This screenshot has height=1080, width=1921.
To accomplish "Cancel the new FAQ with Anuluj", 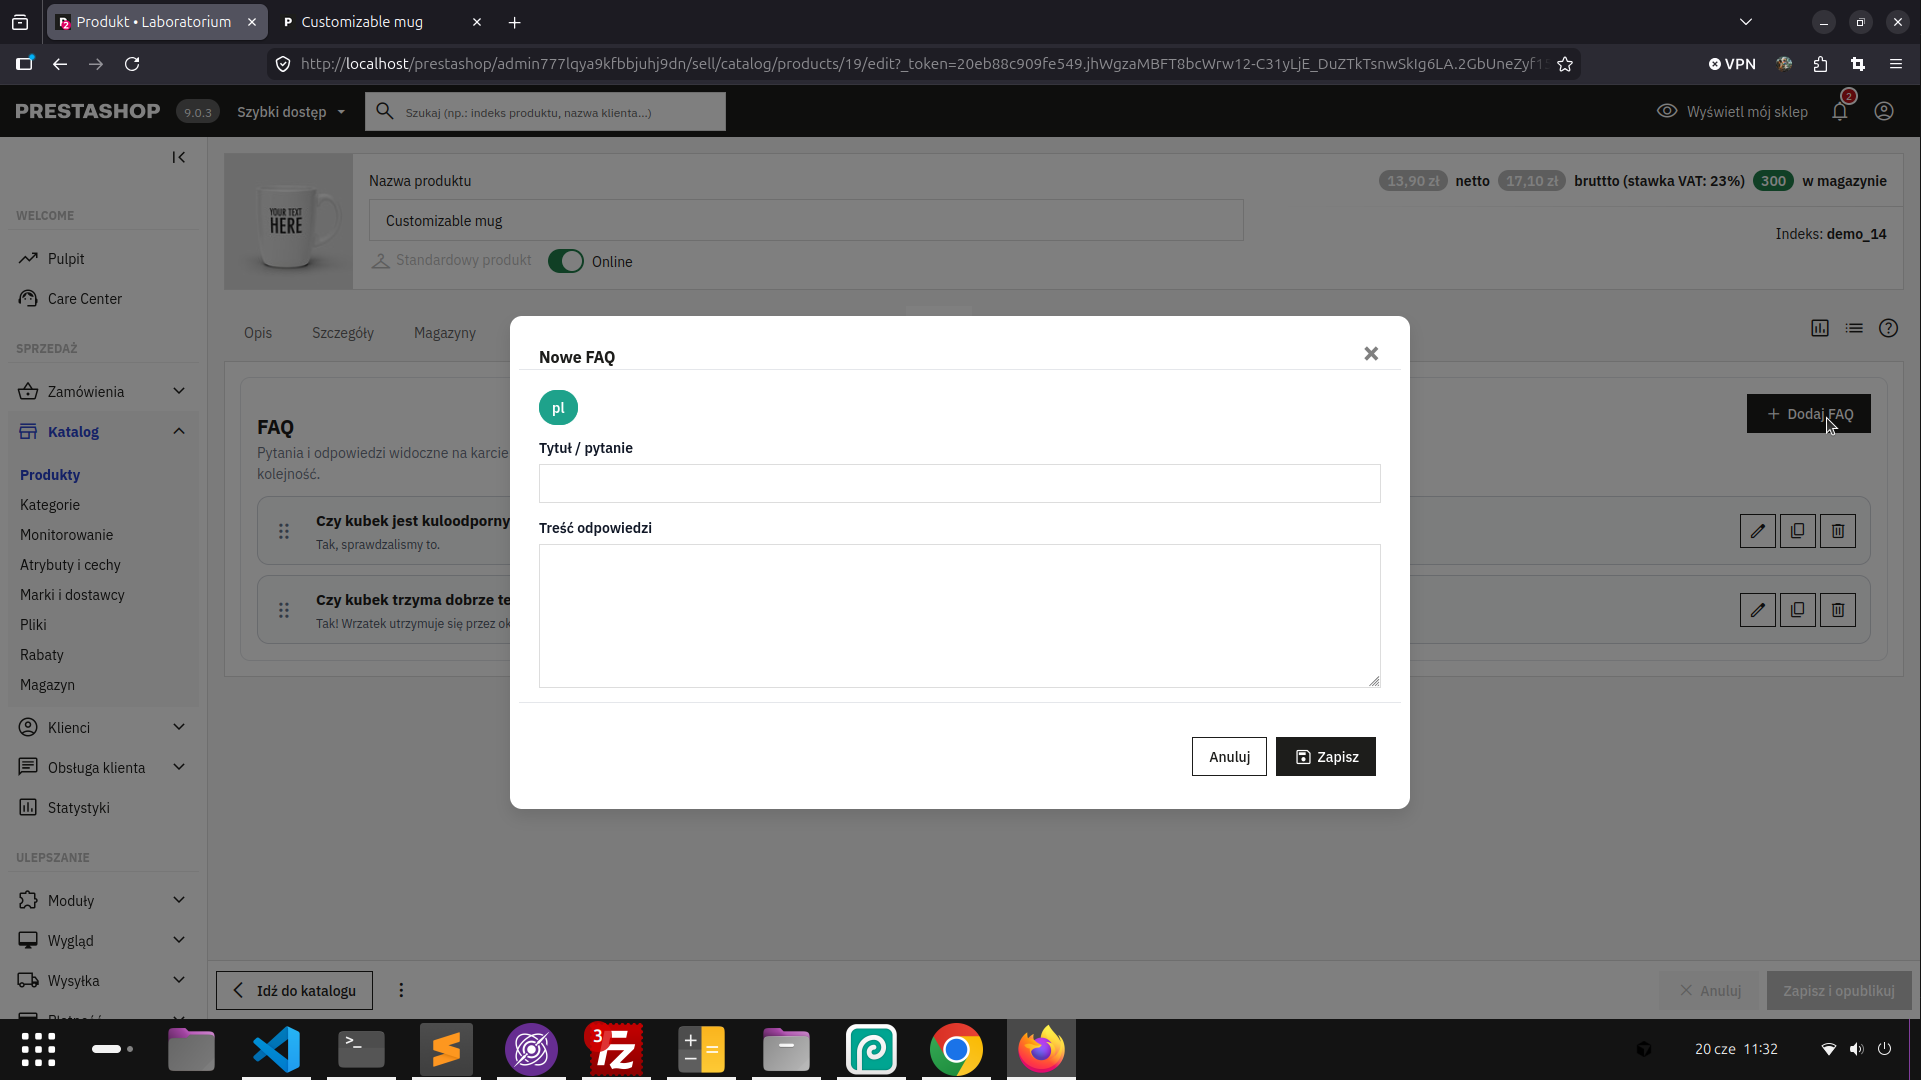I will tap(1229, 757).
